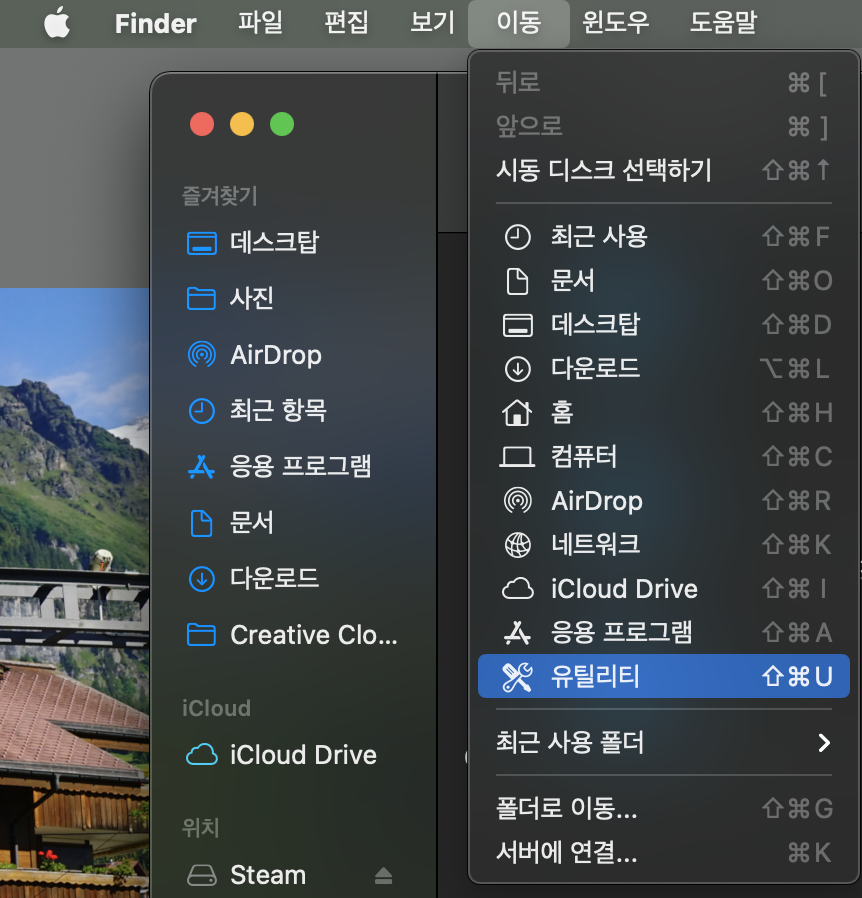Screen dimensions: 862x898
Task: Open the 윈도우 menu
Action: [615, 23]
